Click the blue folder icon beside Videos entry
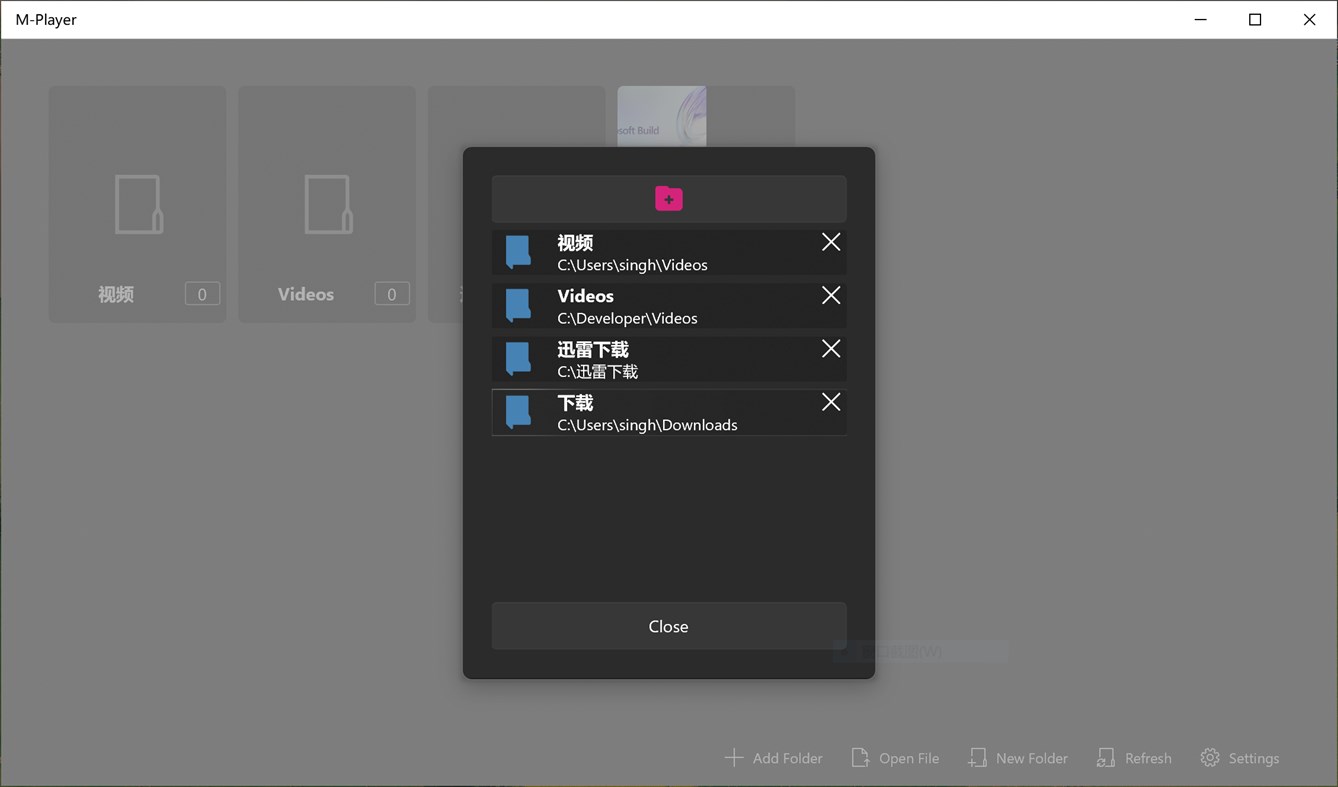 click(x=517, y=305)
